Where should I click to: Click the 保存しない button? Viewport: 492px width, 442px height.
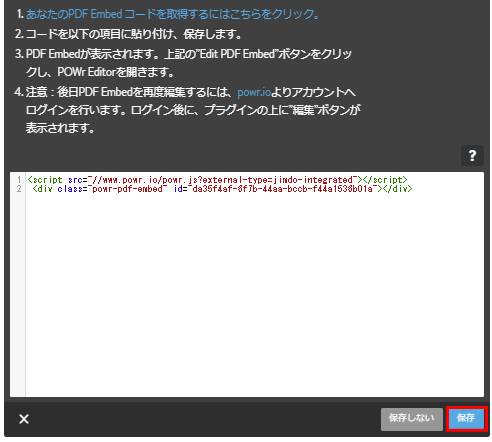(x=412, y=419)
